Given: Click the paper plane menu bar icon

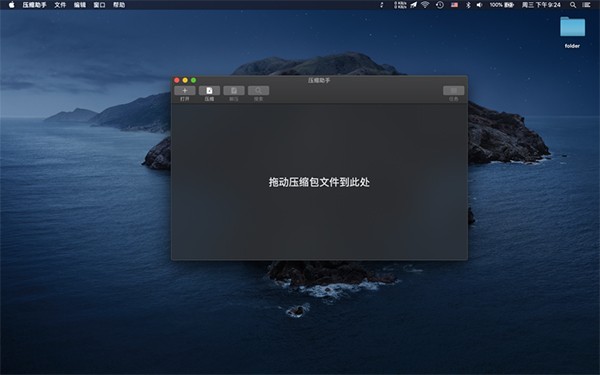Looking at the screenshot, I should coord(414,5).
